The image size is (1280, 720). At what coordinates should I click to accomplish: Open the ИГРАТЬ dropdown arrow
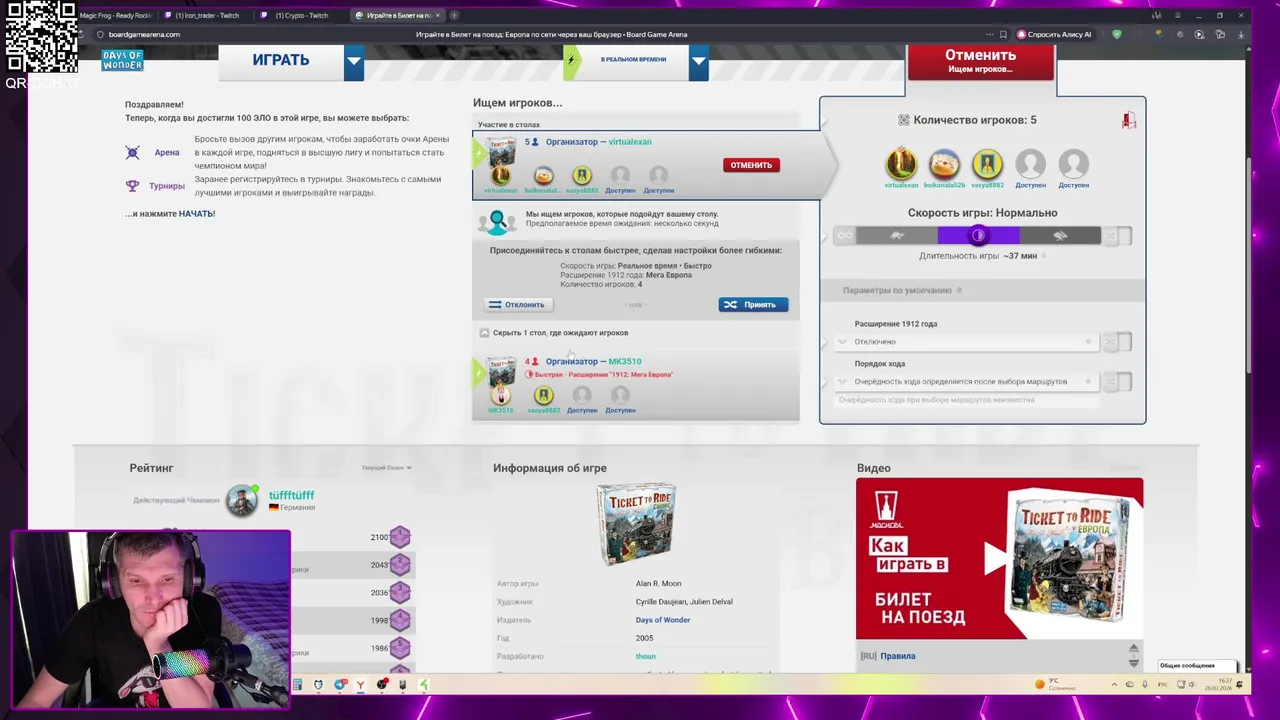pos(354,62)
